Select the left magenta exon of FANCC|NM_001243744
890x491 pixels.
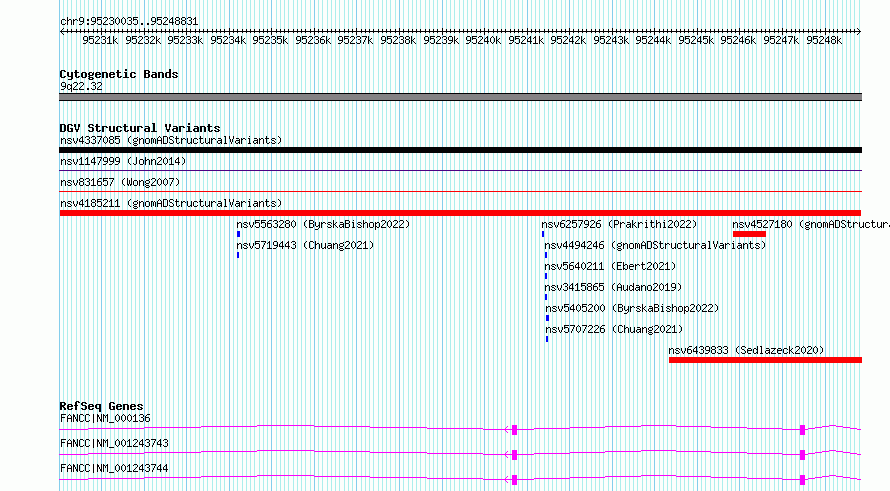[515, 480]
